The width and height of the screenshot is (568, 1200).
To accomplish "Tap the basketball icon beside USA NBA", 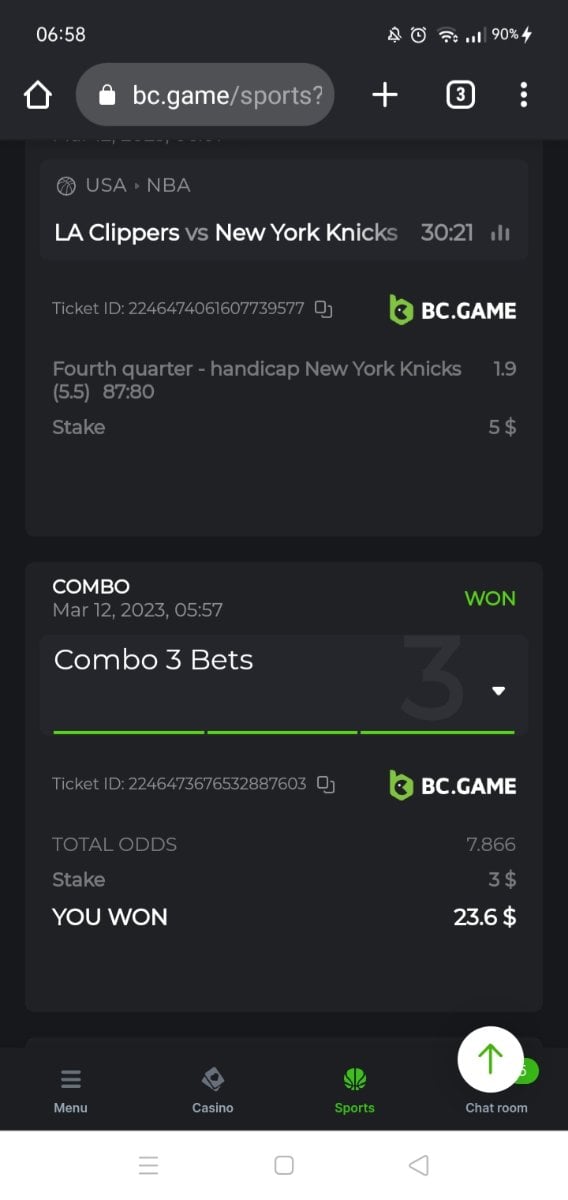I will pyautogui.click(x=67, y=185).
